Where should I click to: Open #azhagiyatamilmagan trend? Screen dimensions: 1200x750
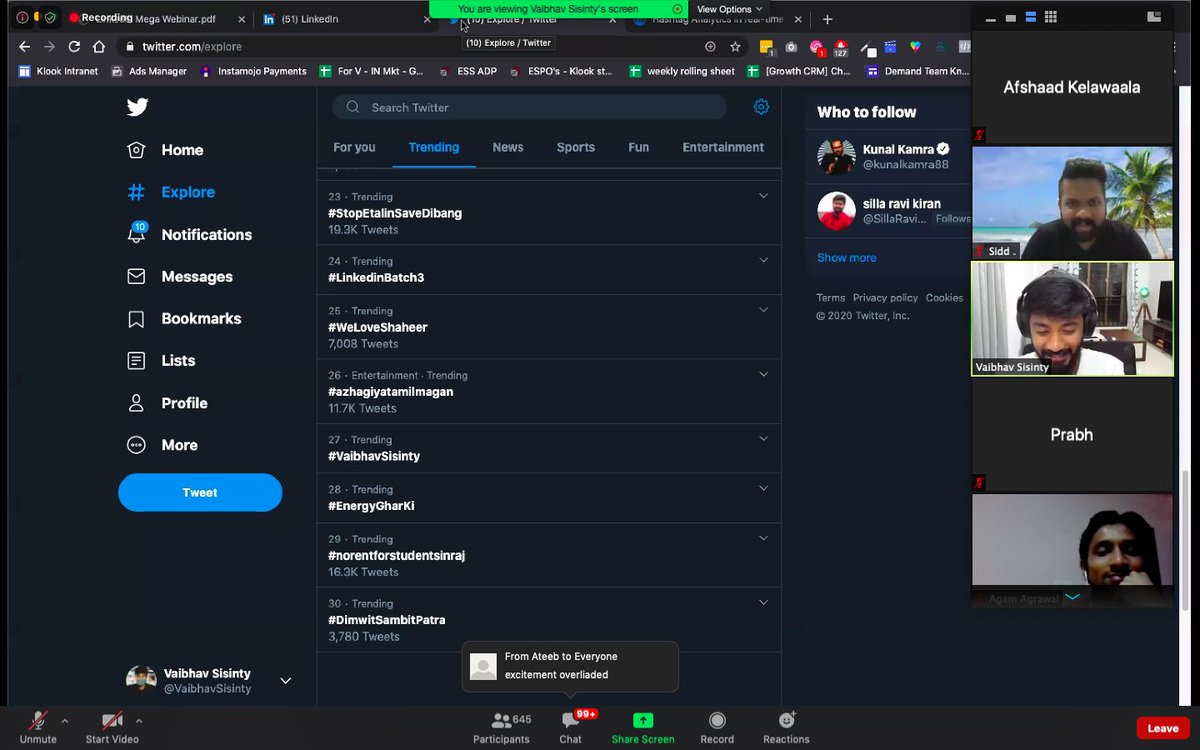click(391, 392)
